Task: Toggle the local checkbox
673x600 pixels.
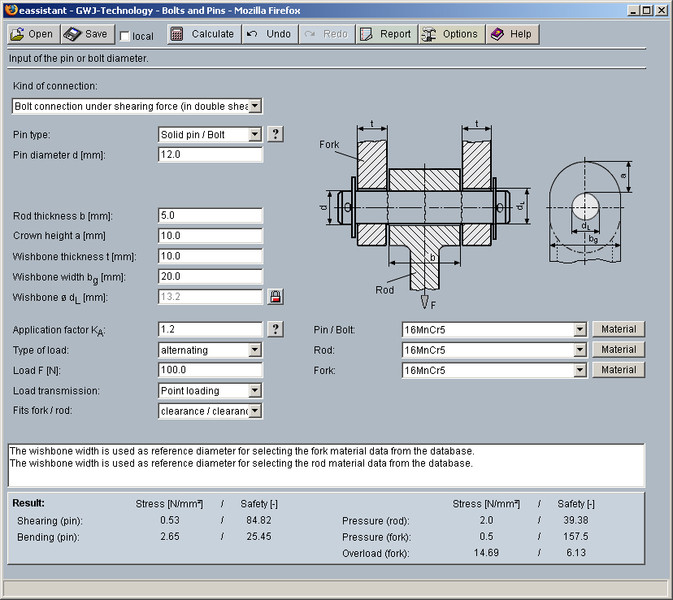Action: pyautogui.click(x=124, y=36)
